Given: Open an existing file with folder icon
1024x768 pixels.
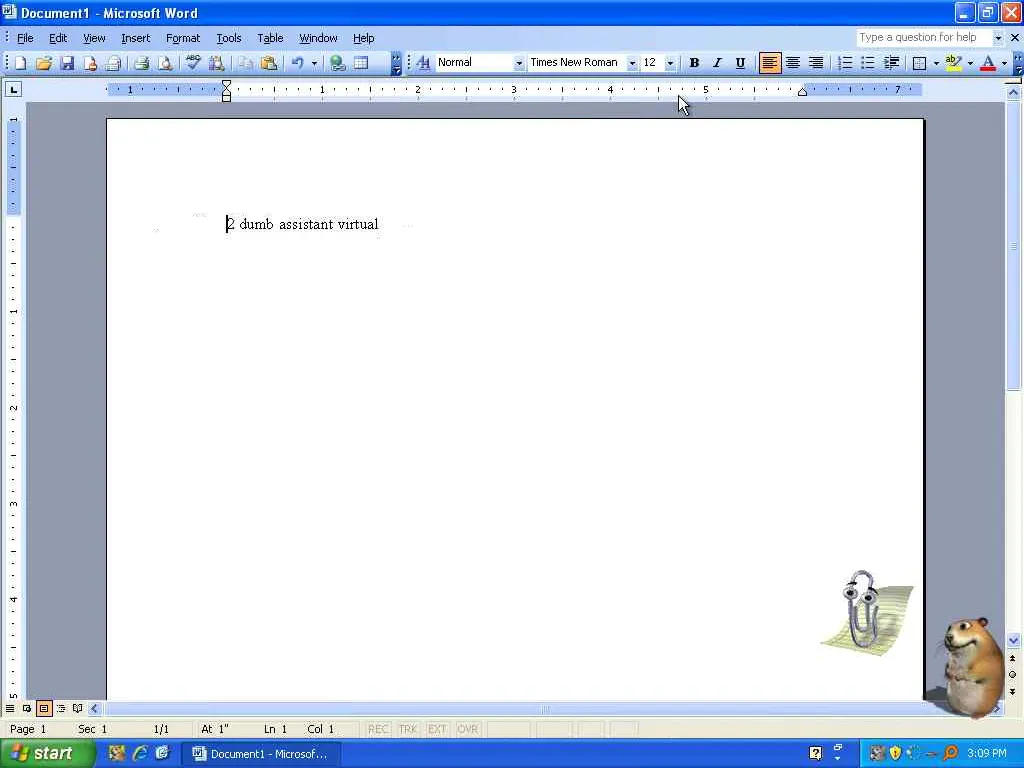Looking at the screenshot, I should 44,63.
